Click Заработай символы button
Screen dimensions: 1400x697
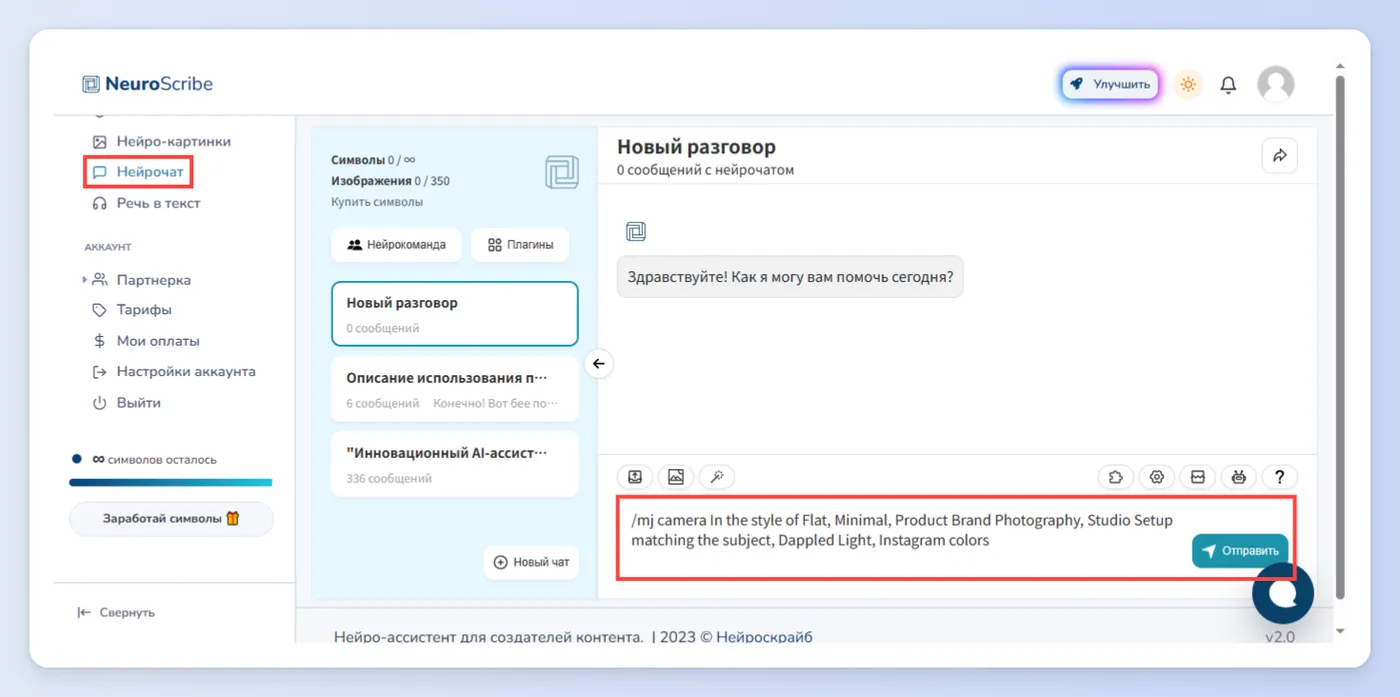click(171, 519)
